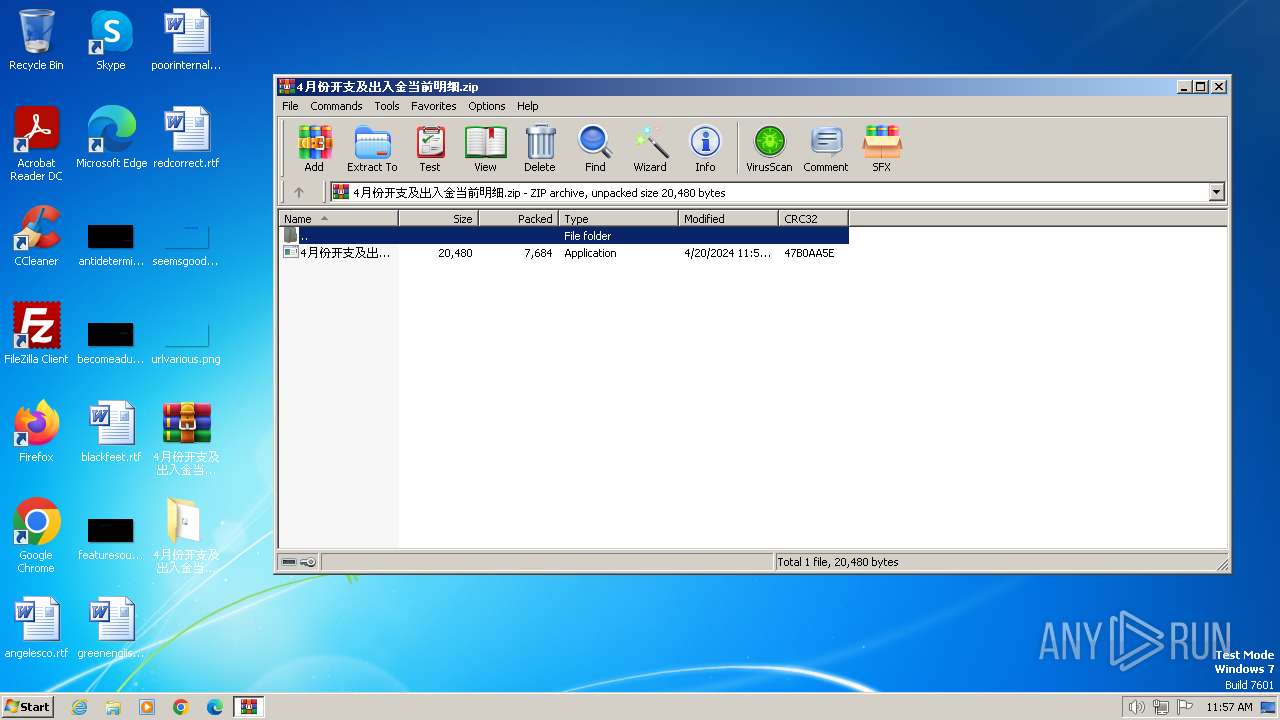Select FileZilla Client desktop icon

(36, 334)
